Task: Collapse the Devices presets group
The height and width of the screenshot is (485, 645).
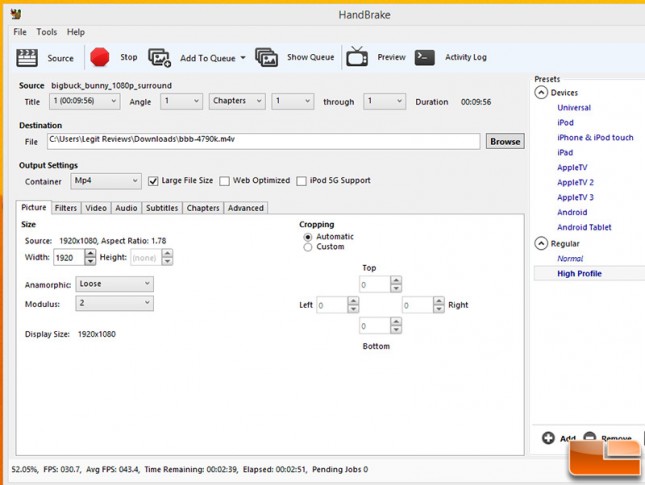Action: pyautogui.click(x=541, y=92)
